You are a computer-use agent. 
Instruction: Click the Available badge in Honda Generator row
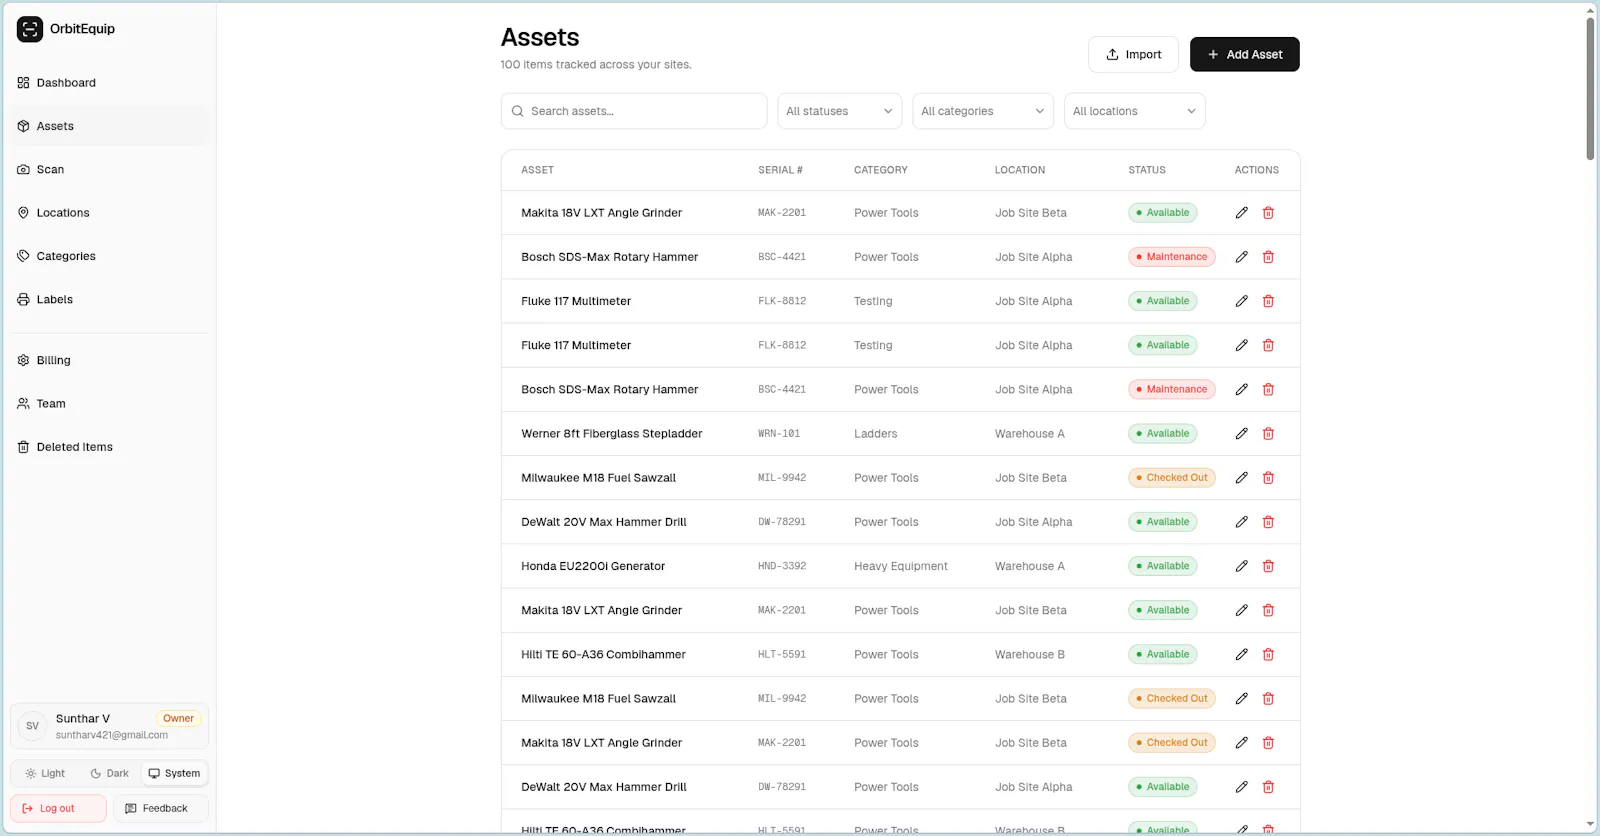coord(1163,566)
